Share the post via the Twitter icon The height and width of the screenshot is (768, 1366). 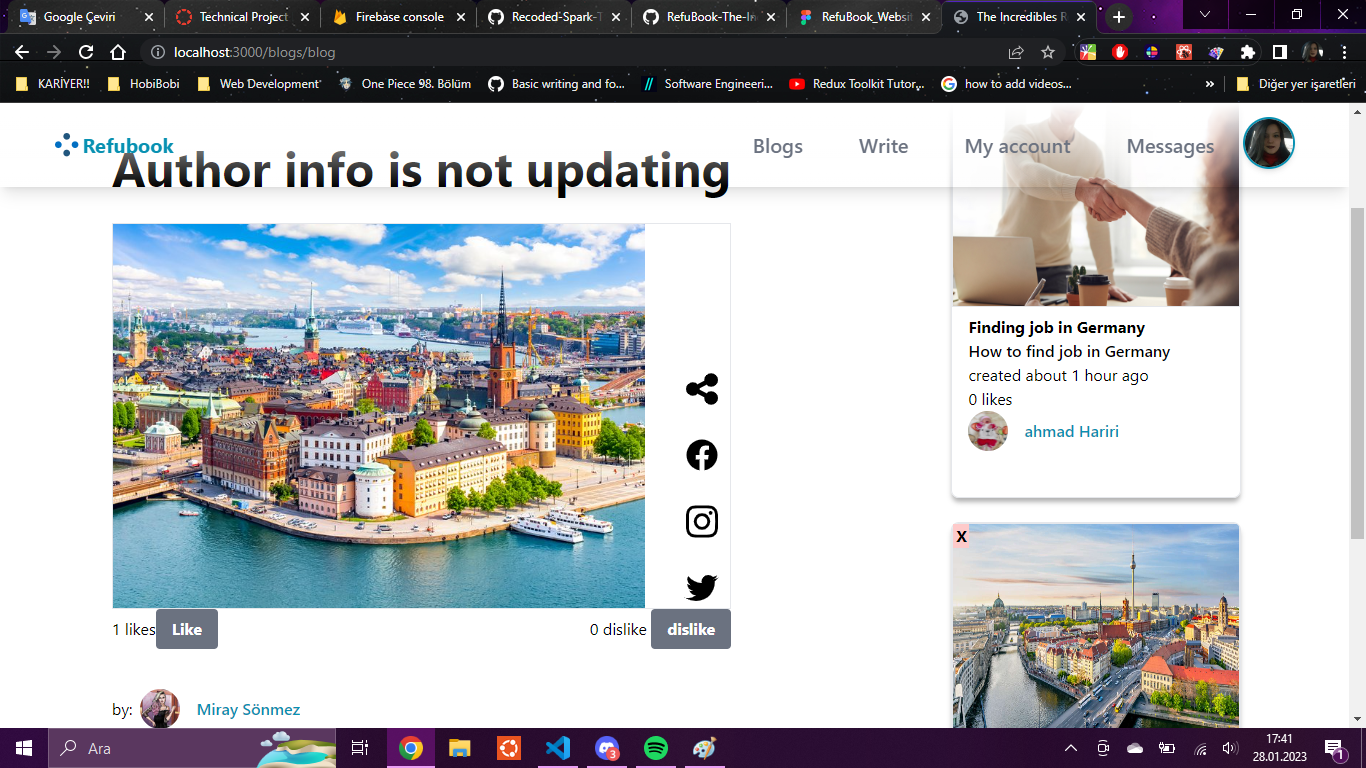coord(701,588)
